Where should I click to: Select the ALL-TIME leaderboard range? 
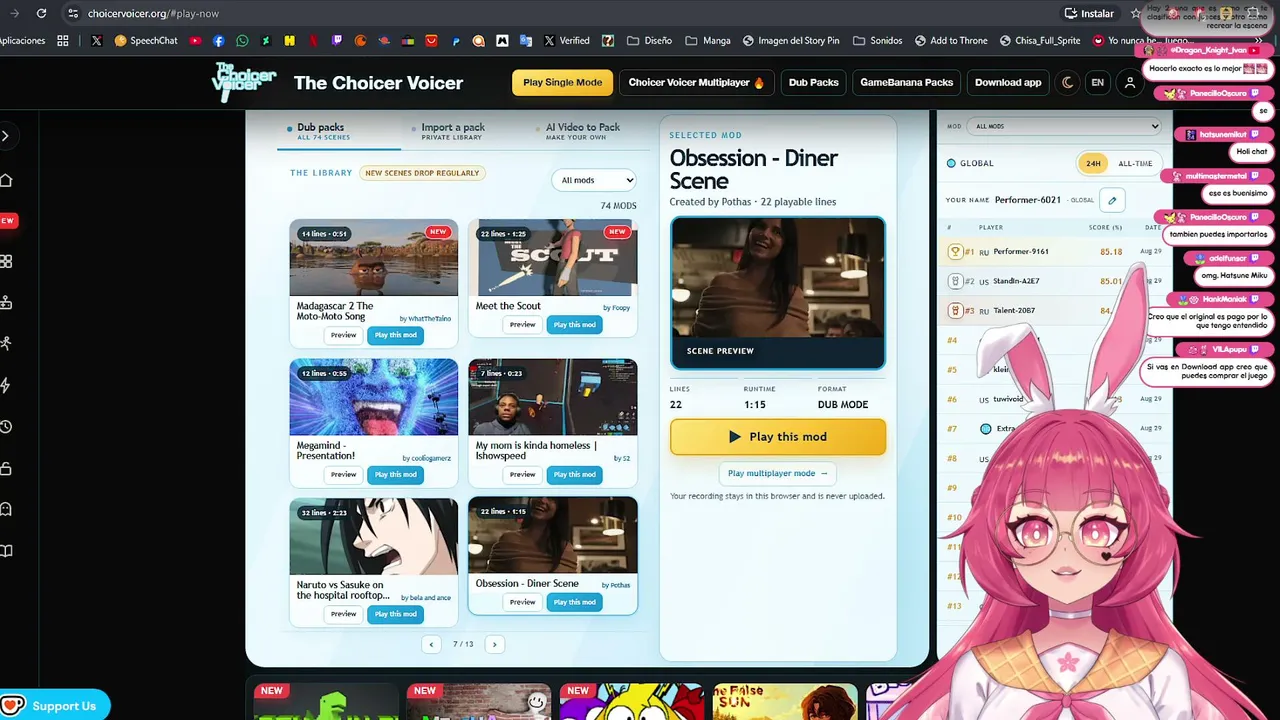point(1135,163)
